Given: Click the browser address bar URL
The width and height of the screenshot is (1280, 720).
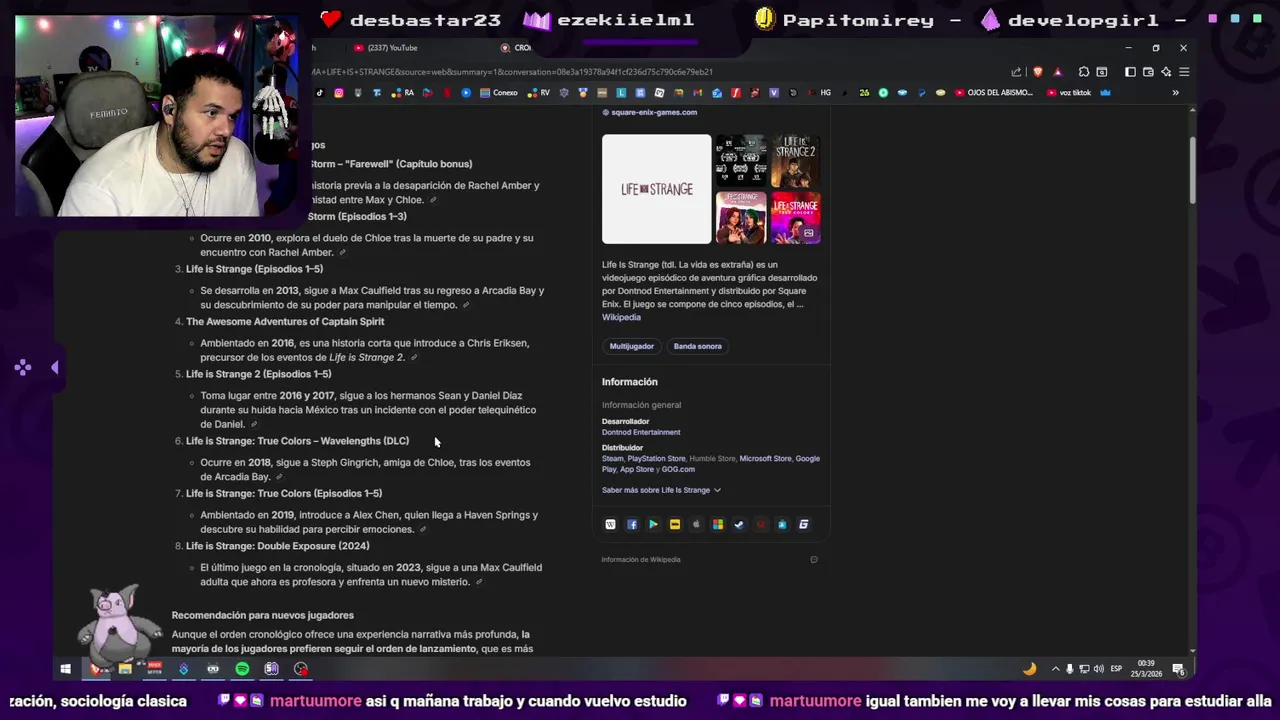Looking at the screenshot, I should click(512, 72).
